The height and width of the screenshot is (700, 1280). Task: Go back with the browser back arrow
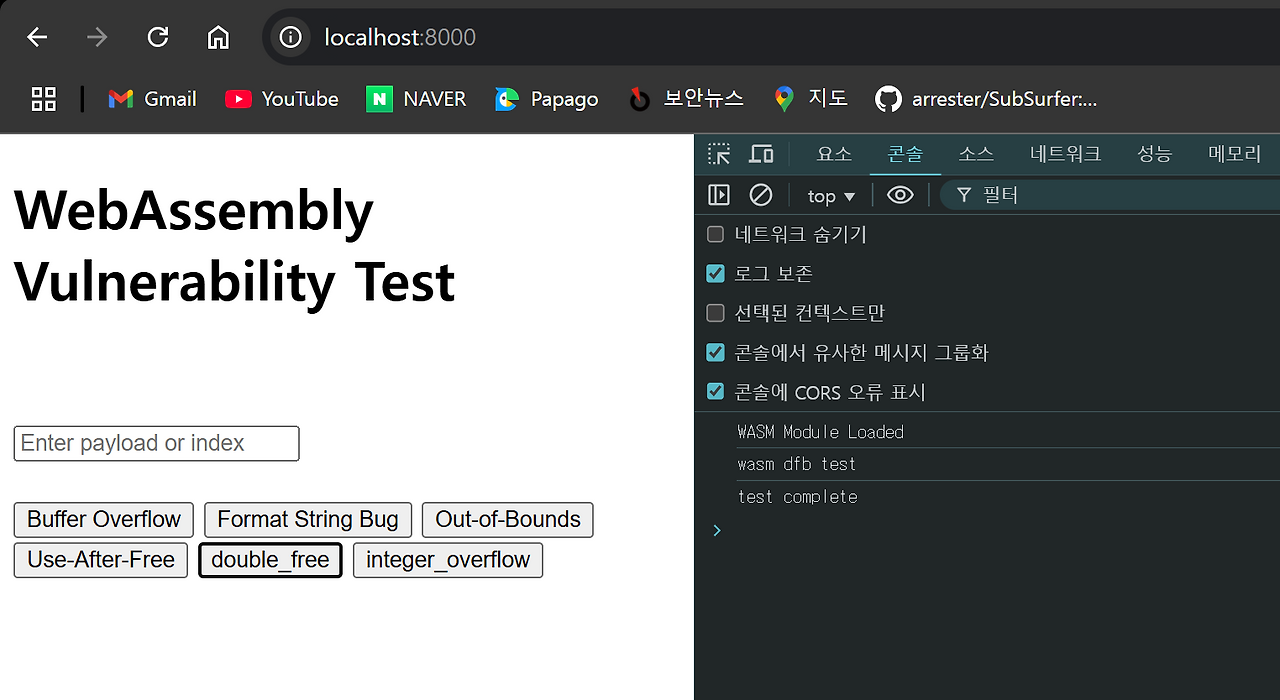(37, 38)
